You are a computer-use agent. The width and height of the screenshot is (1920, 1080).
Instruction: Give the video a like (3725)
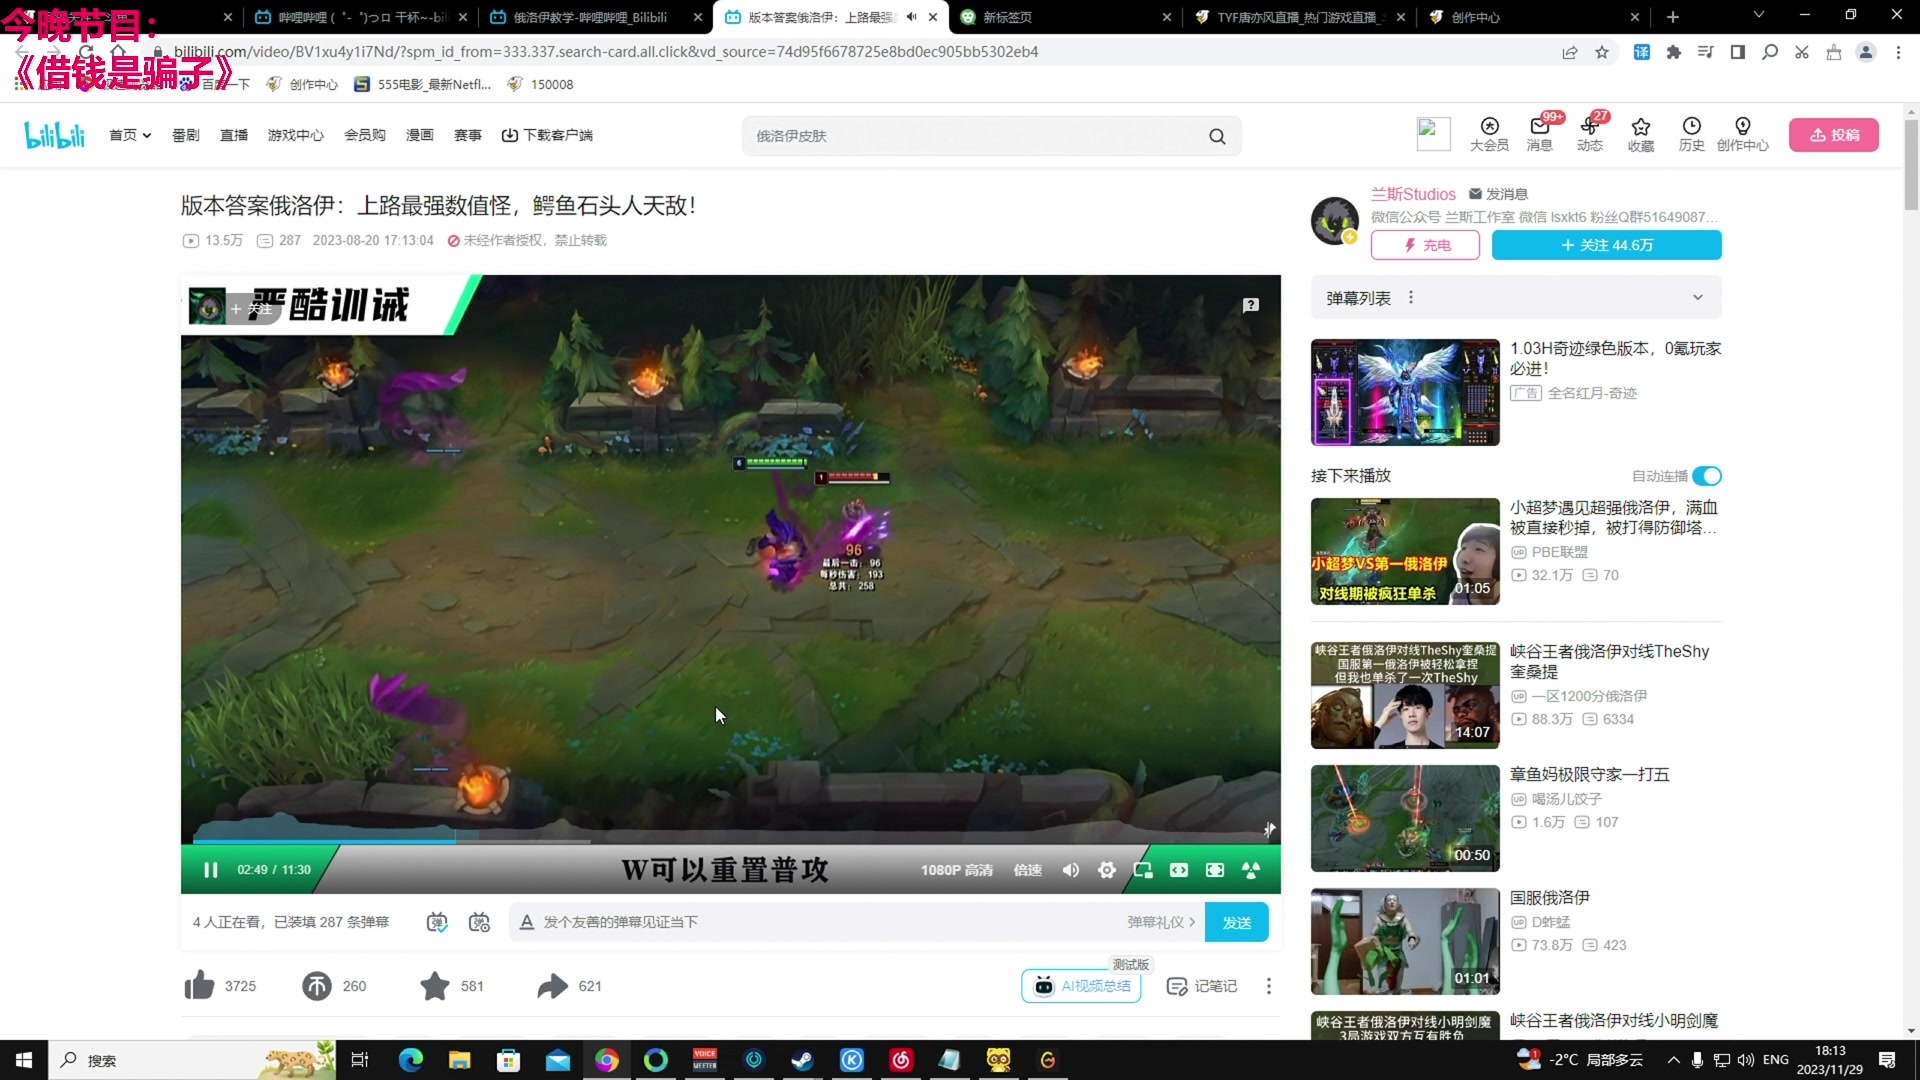pos(199,985)
